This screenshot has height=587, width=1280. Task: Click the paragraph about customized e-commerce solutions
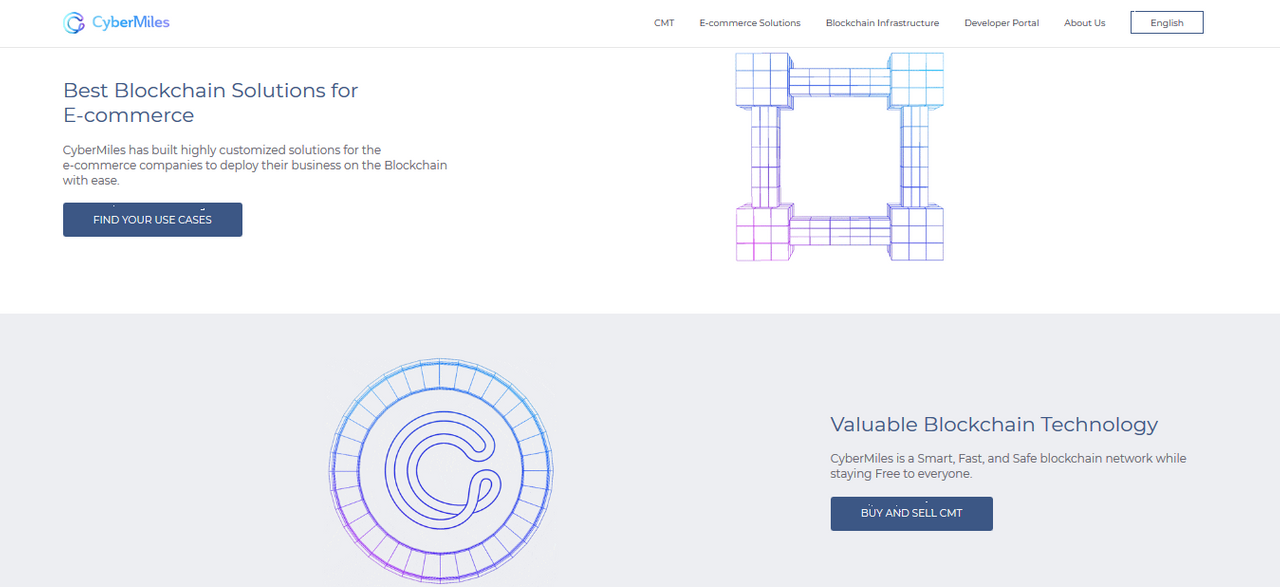point(255,165)
